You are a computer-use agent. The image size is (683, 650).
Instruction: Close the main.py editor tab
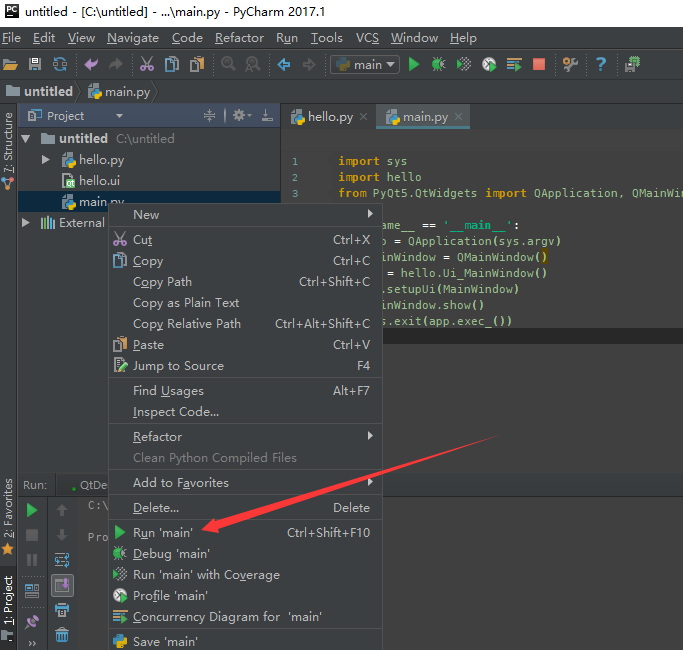tap(458, 117)
